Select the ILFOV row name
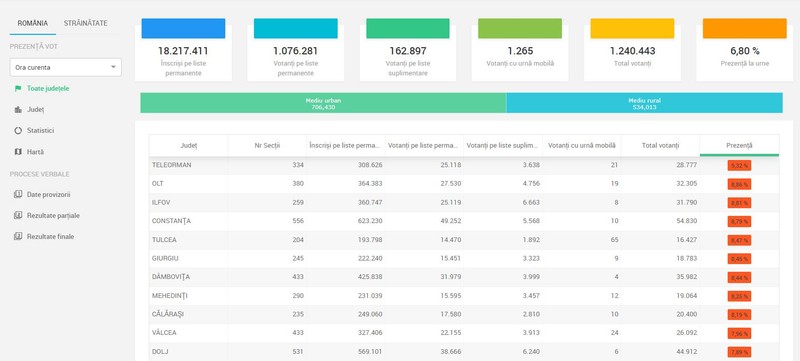Viewport: 800px width, 361px height. click(x=161, y=202)
